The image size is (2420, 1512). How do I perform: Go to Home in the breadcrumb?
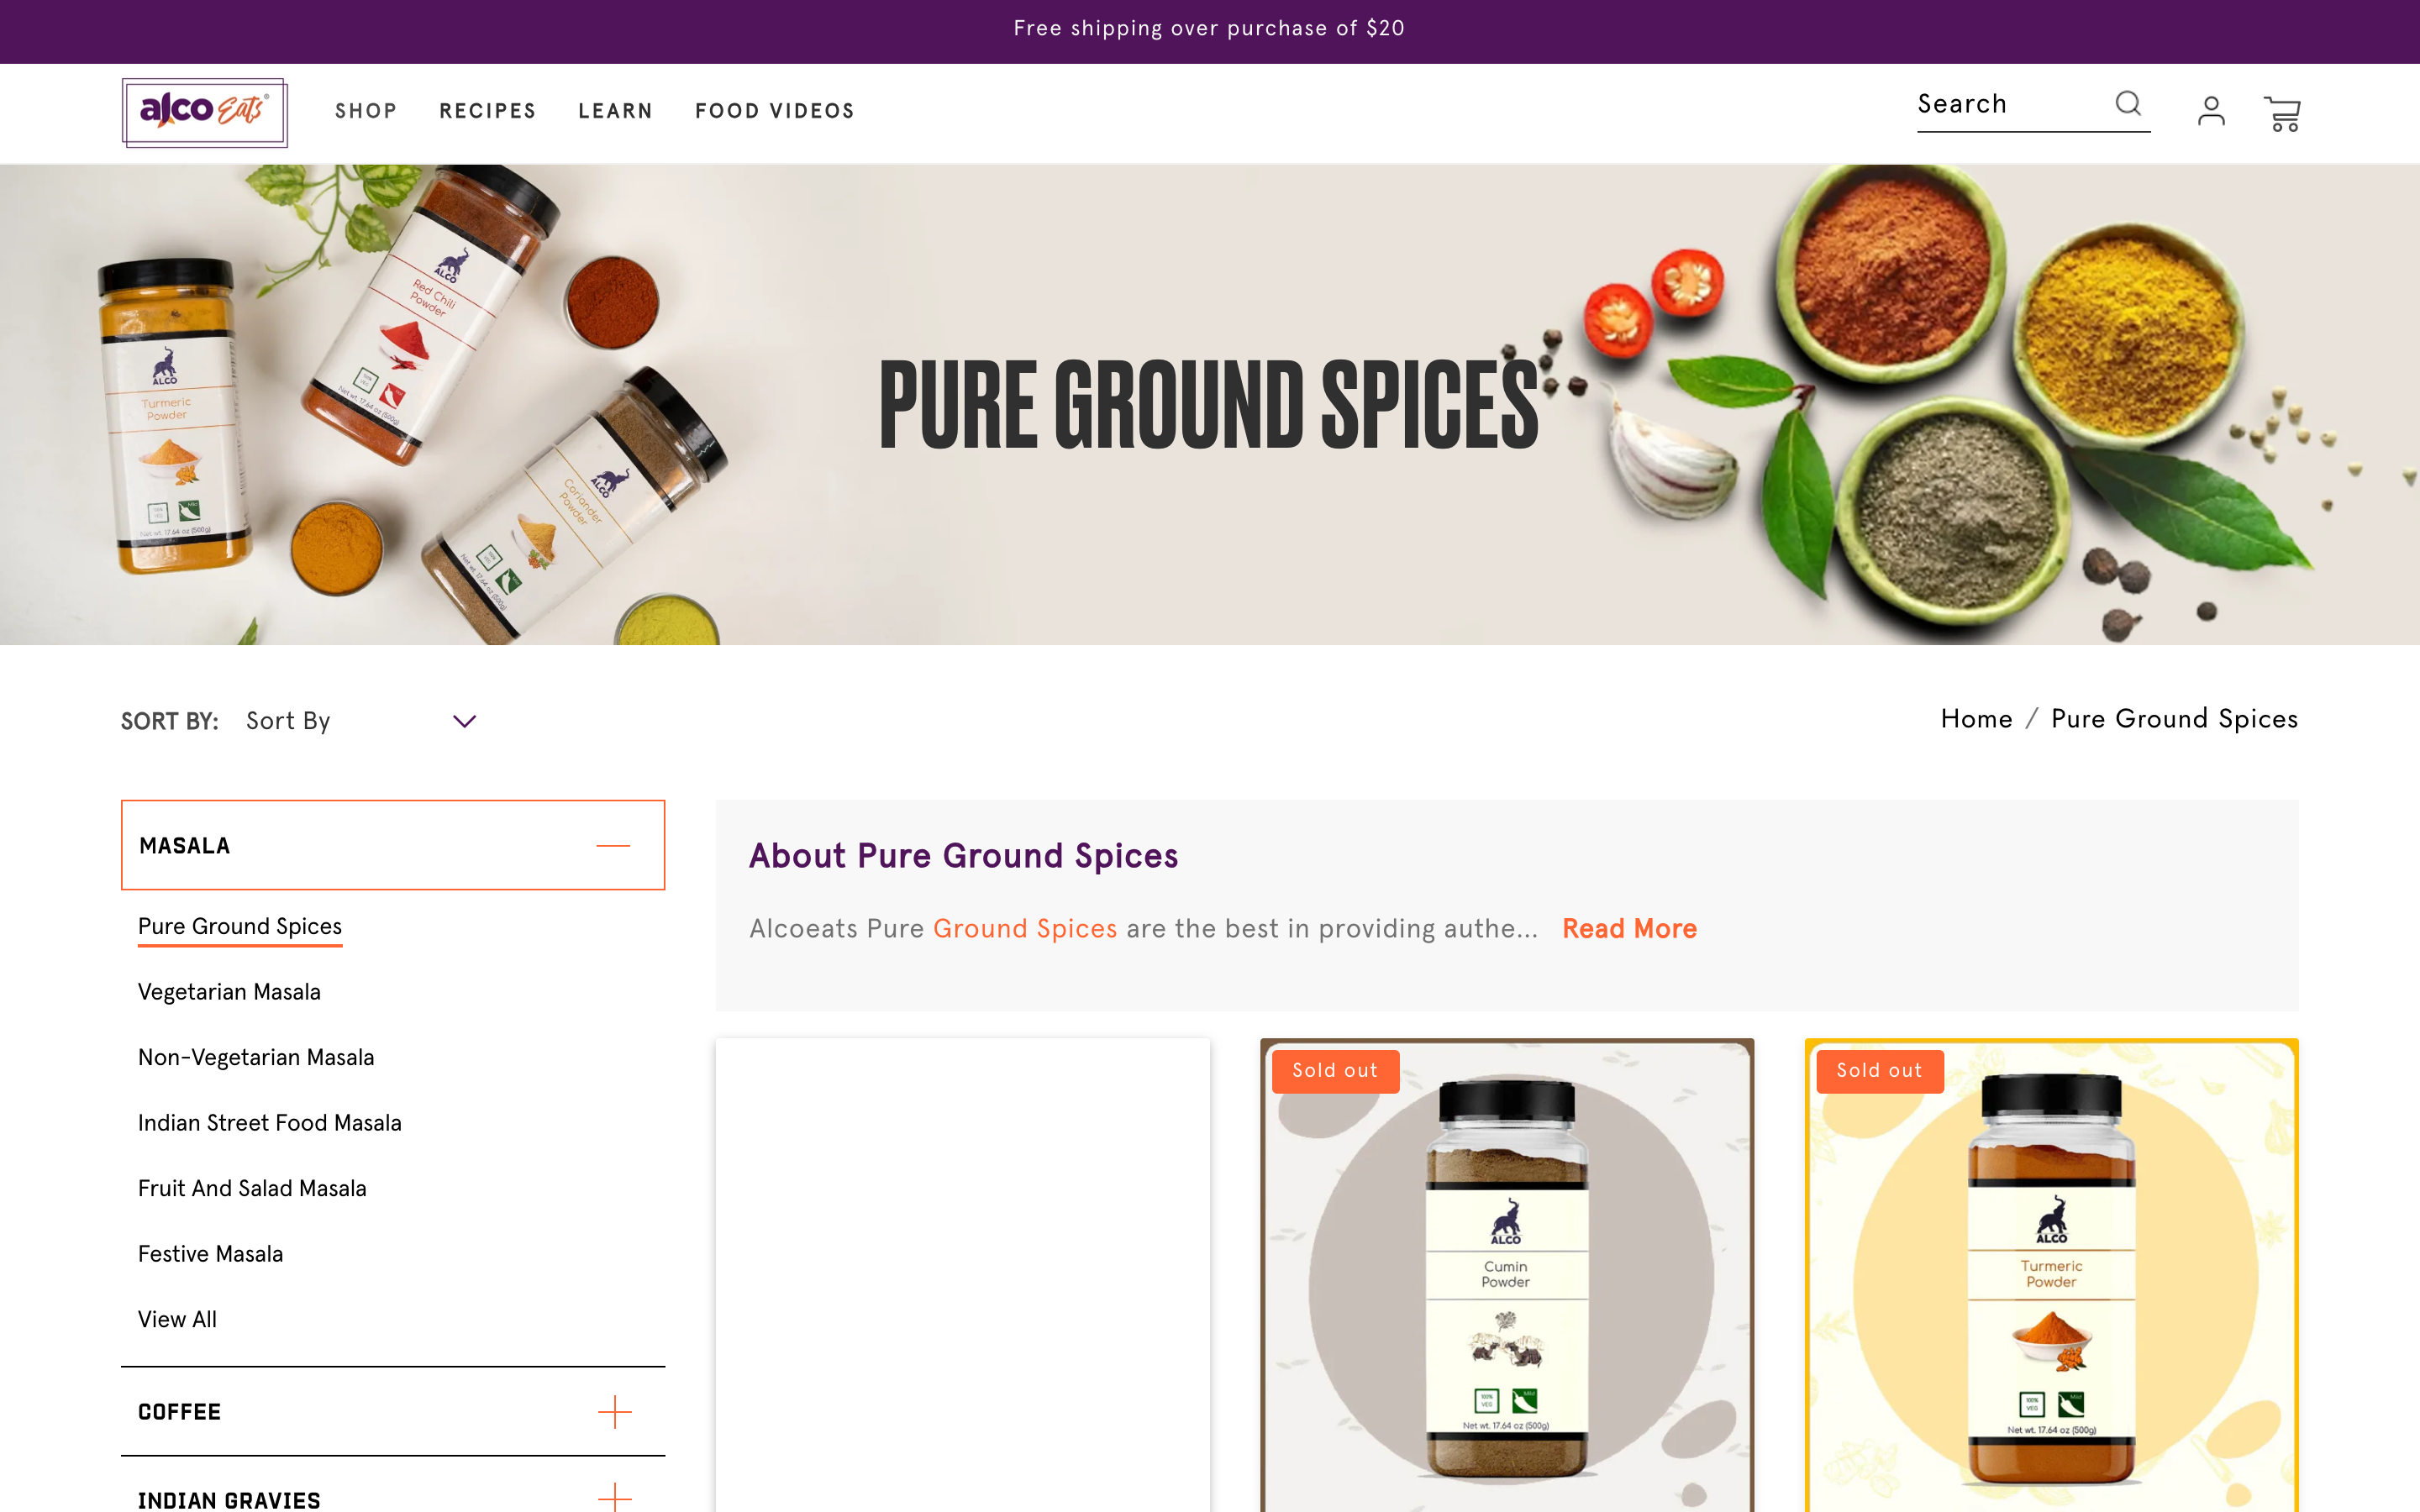point(1976,719)
